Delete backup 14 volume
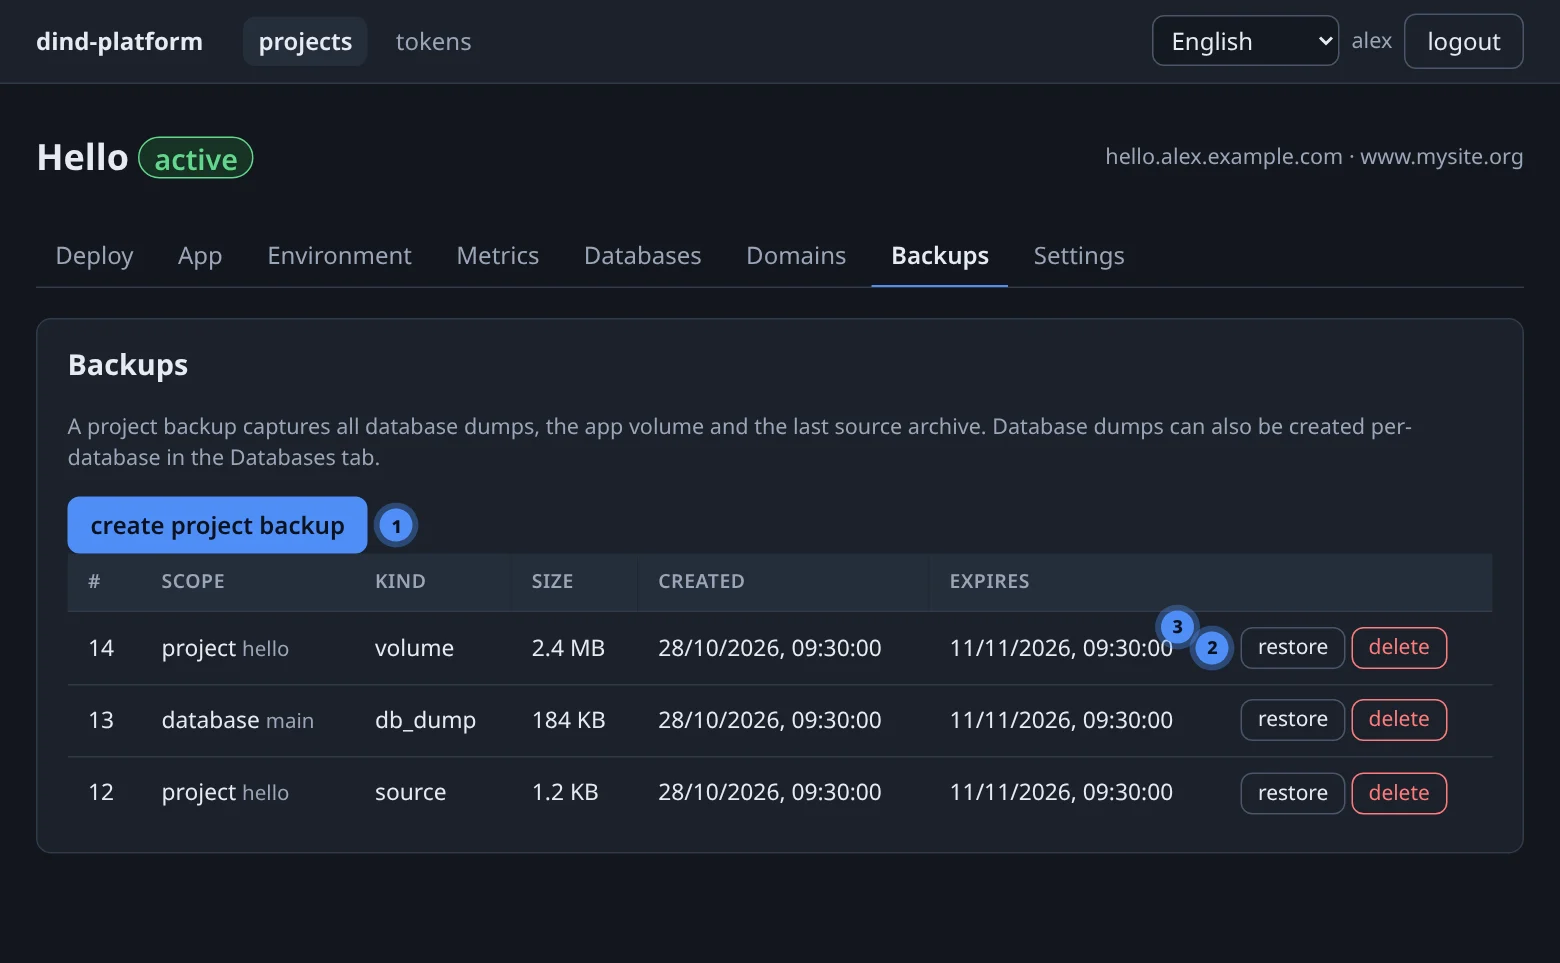The width and height of the screenshot is (1560, 963). 1398,647
